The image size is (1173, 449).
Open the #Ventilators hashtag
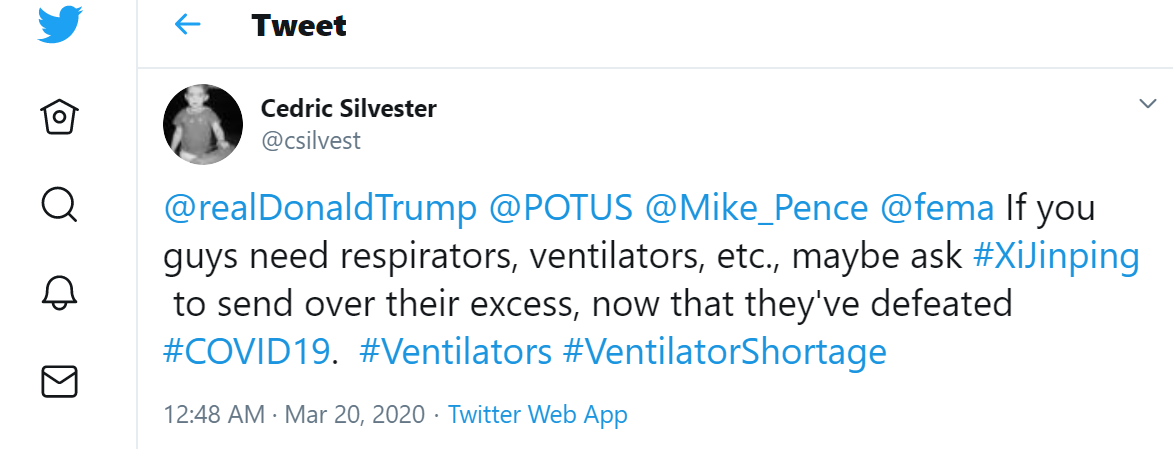[455, 352]
